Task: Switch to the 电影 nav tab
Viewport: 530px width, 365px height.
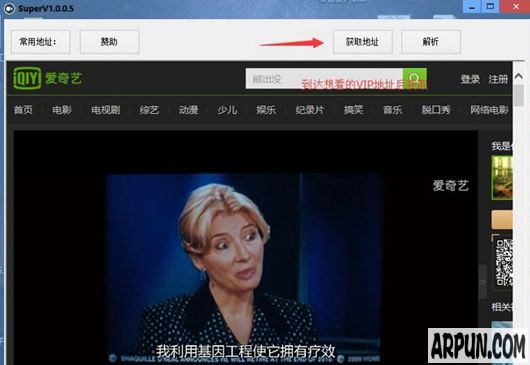Action: pos(62,110)
